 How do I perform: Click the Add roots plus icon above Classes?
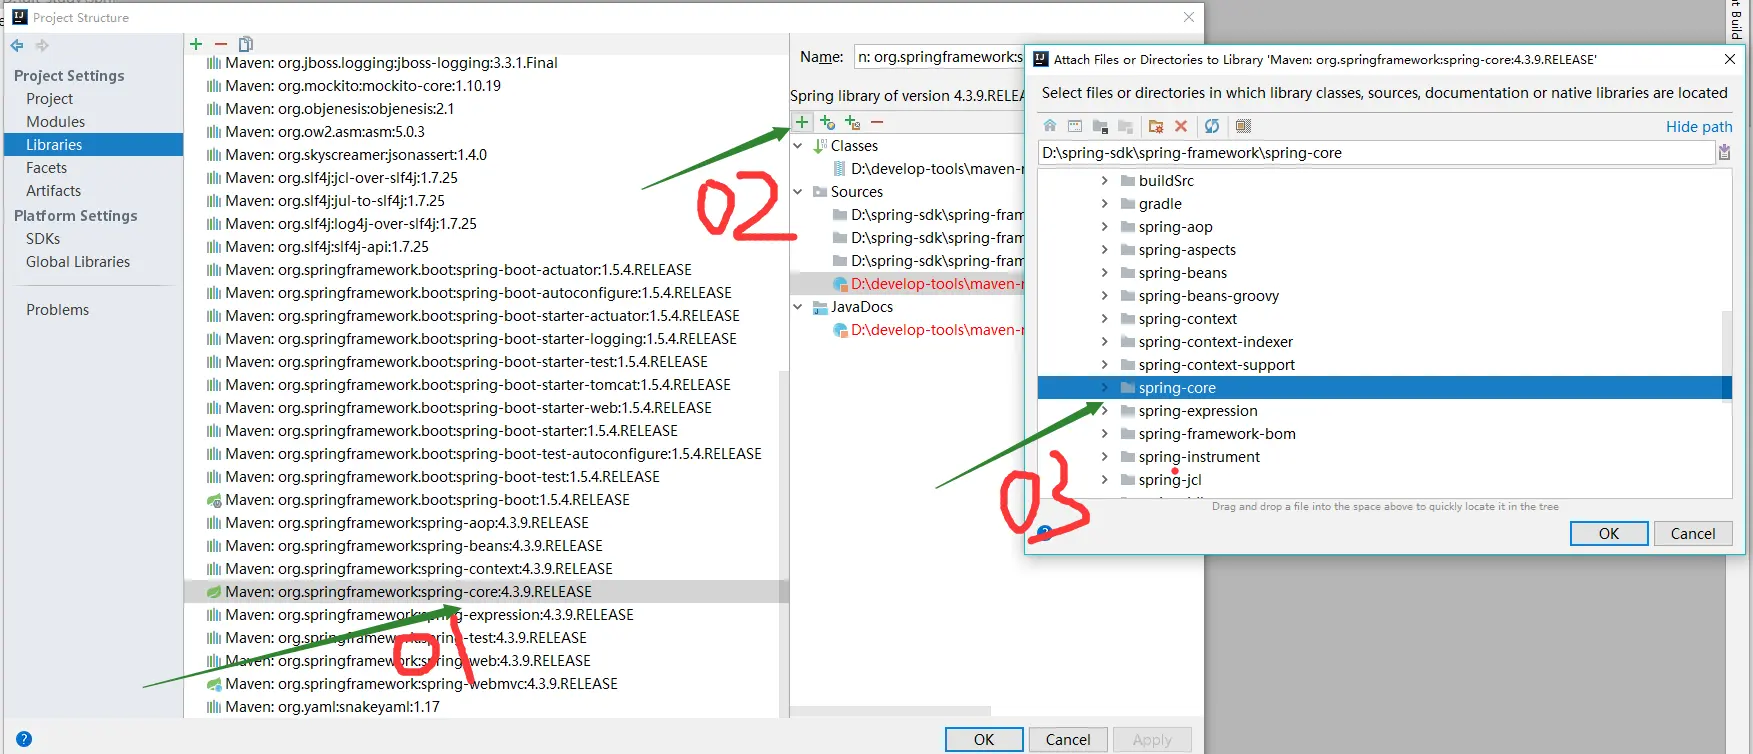(802, 122)
